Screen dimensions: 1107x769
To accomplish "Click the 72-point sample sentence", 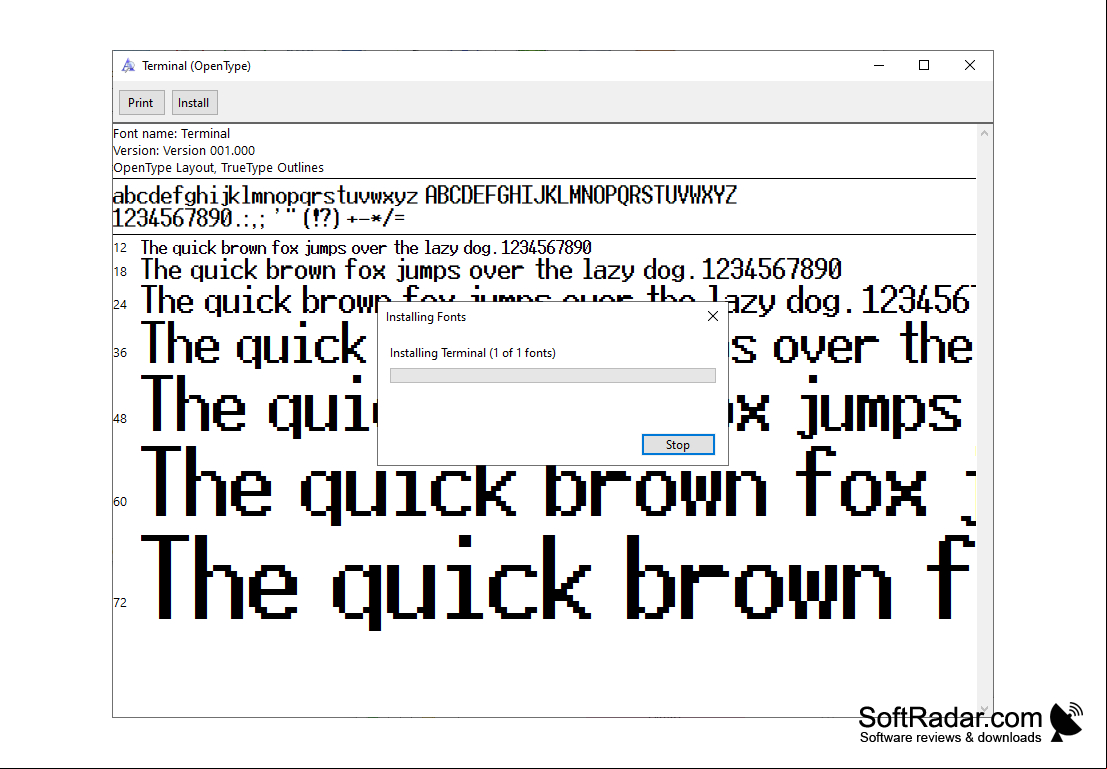I will click(x=558, y=581).
